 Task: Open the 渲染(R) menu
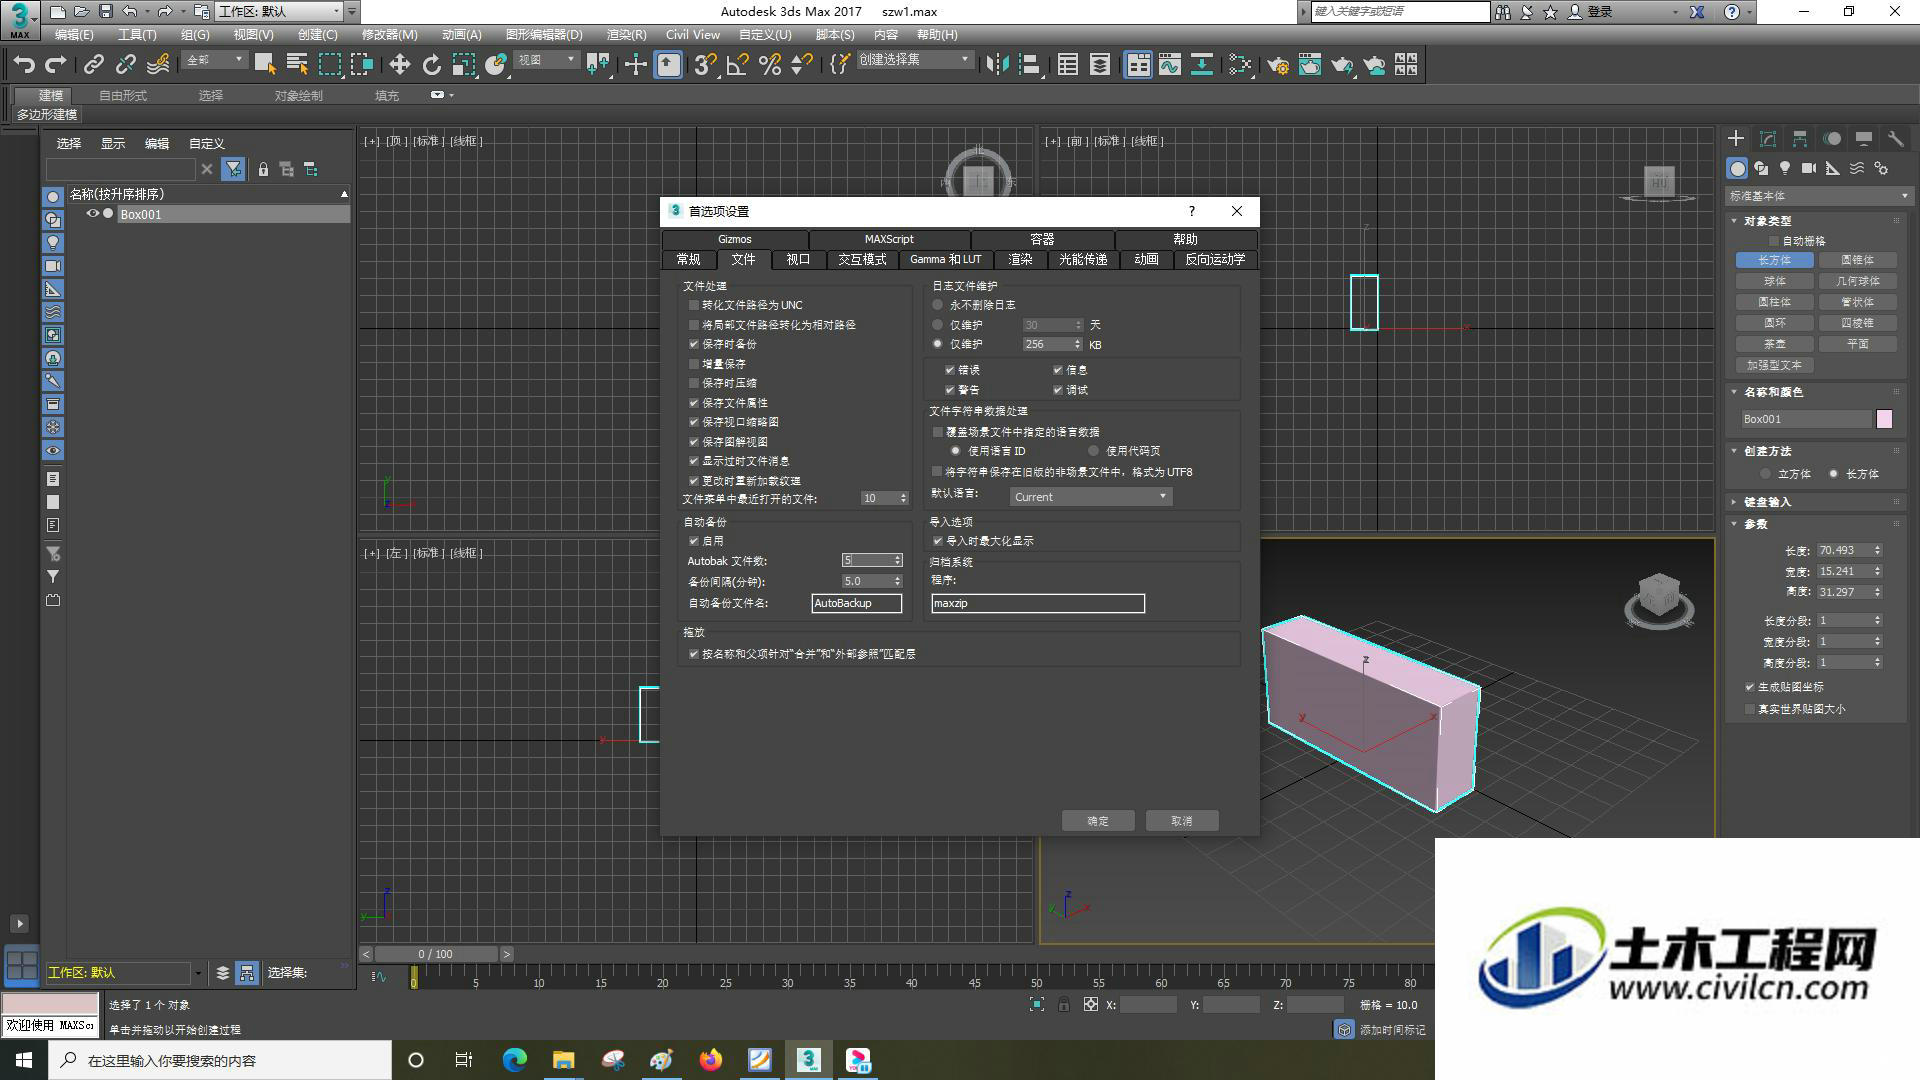[626, 34]
